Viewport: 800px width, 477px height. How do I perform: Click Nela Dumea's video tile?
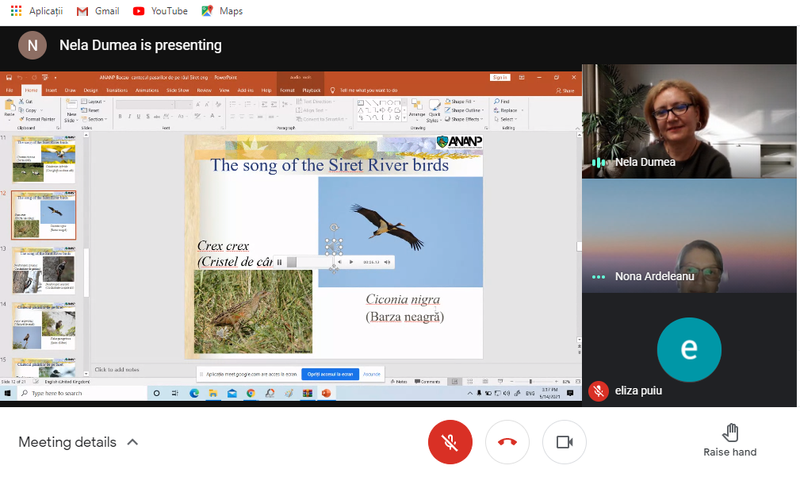689,120
